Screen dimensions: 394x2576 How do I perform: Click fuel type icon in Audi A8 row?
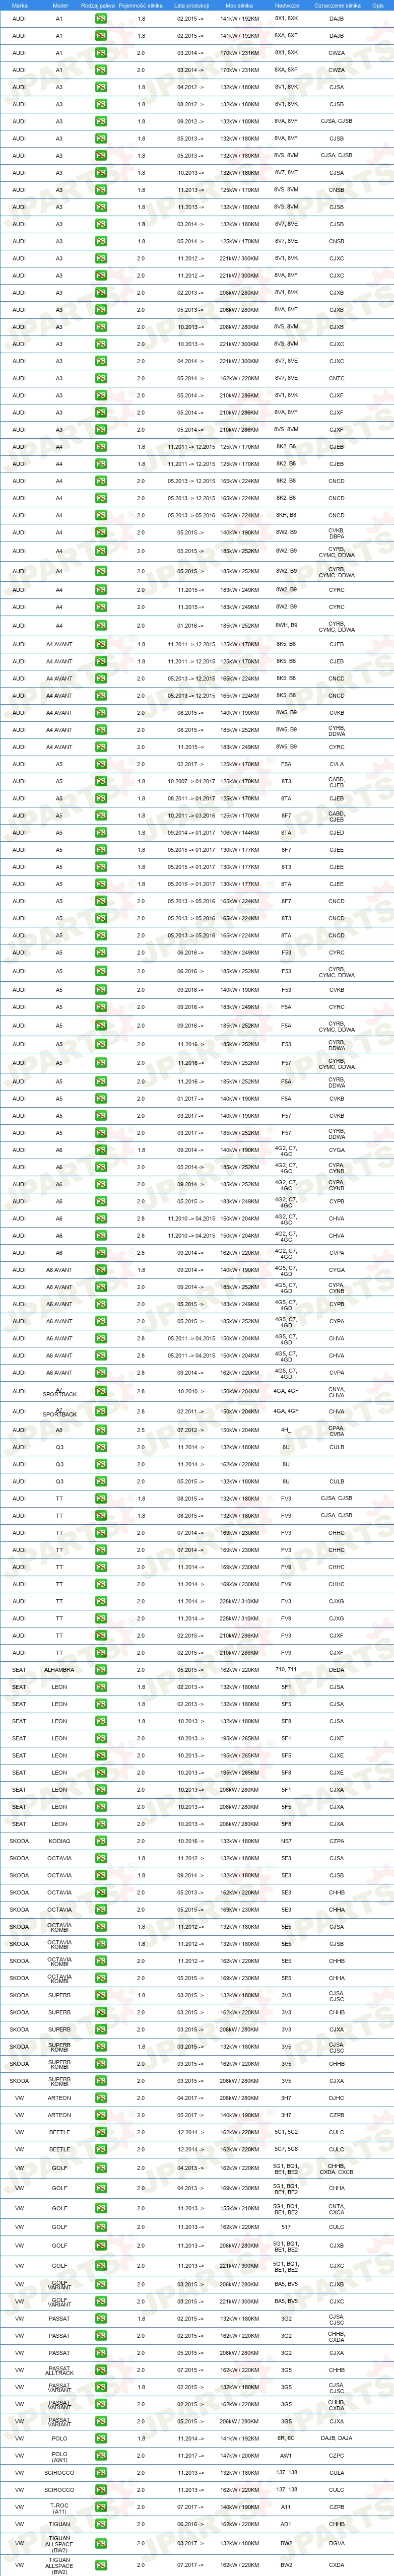[101, 1430]
